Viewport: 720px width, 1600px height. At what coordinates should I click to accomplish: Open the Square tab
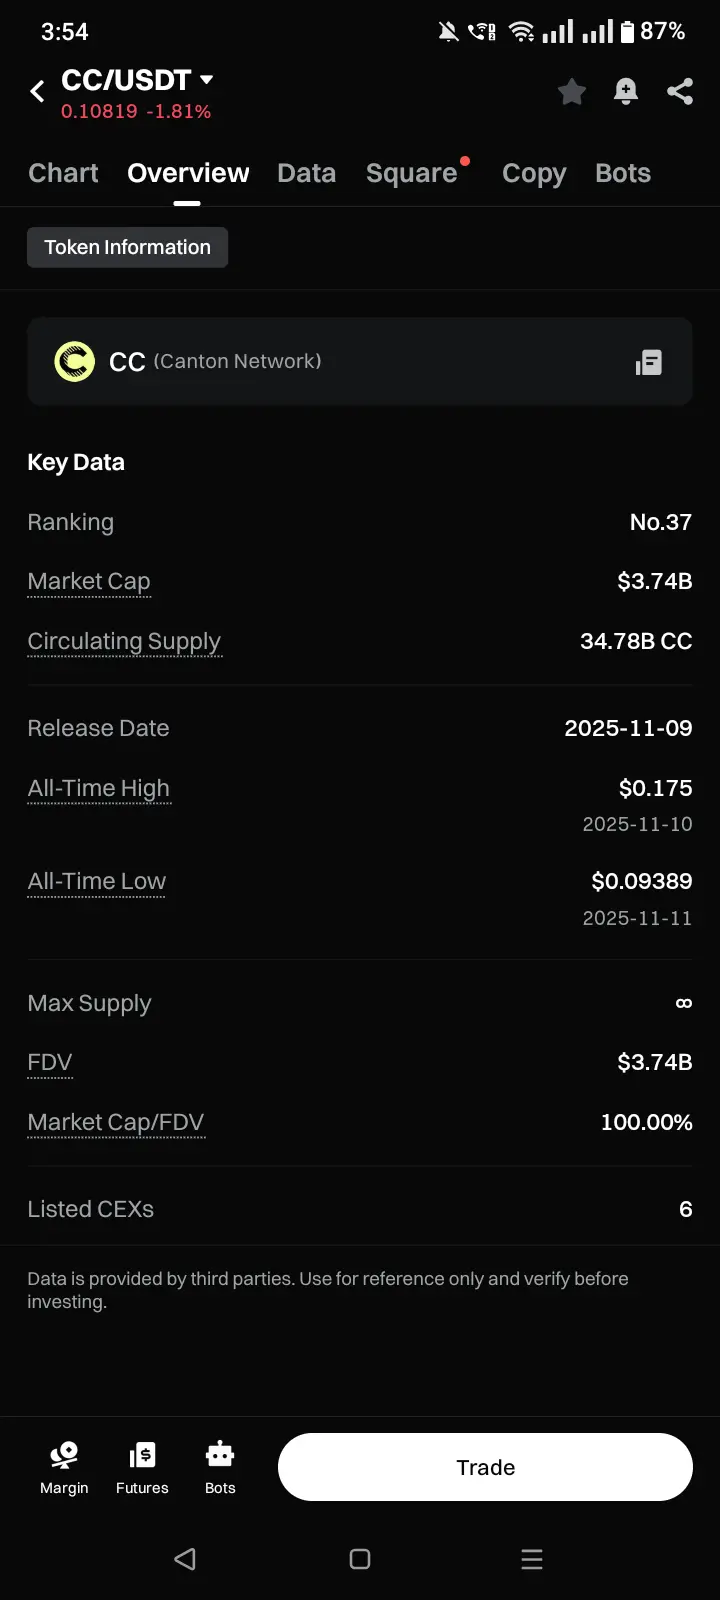coord(412,173)
